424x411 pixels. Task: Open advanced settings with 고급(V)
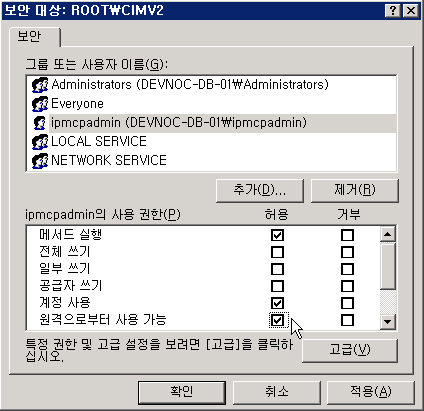click(350, 350)
